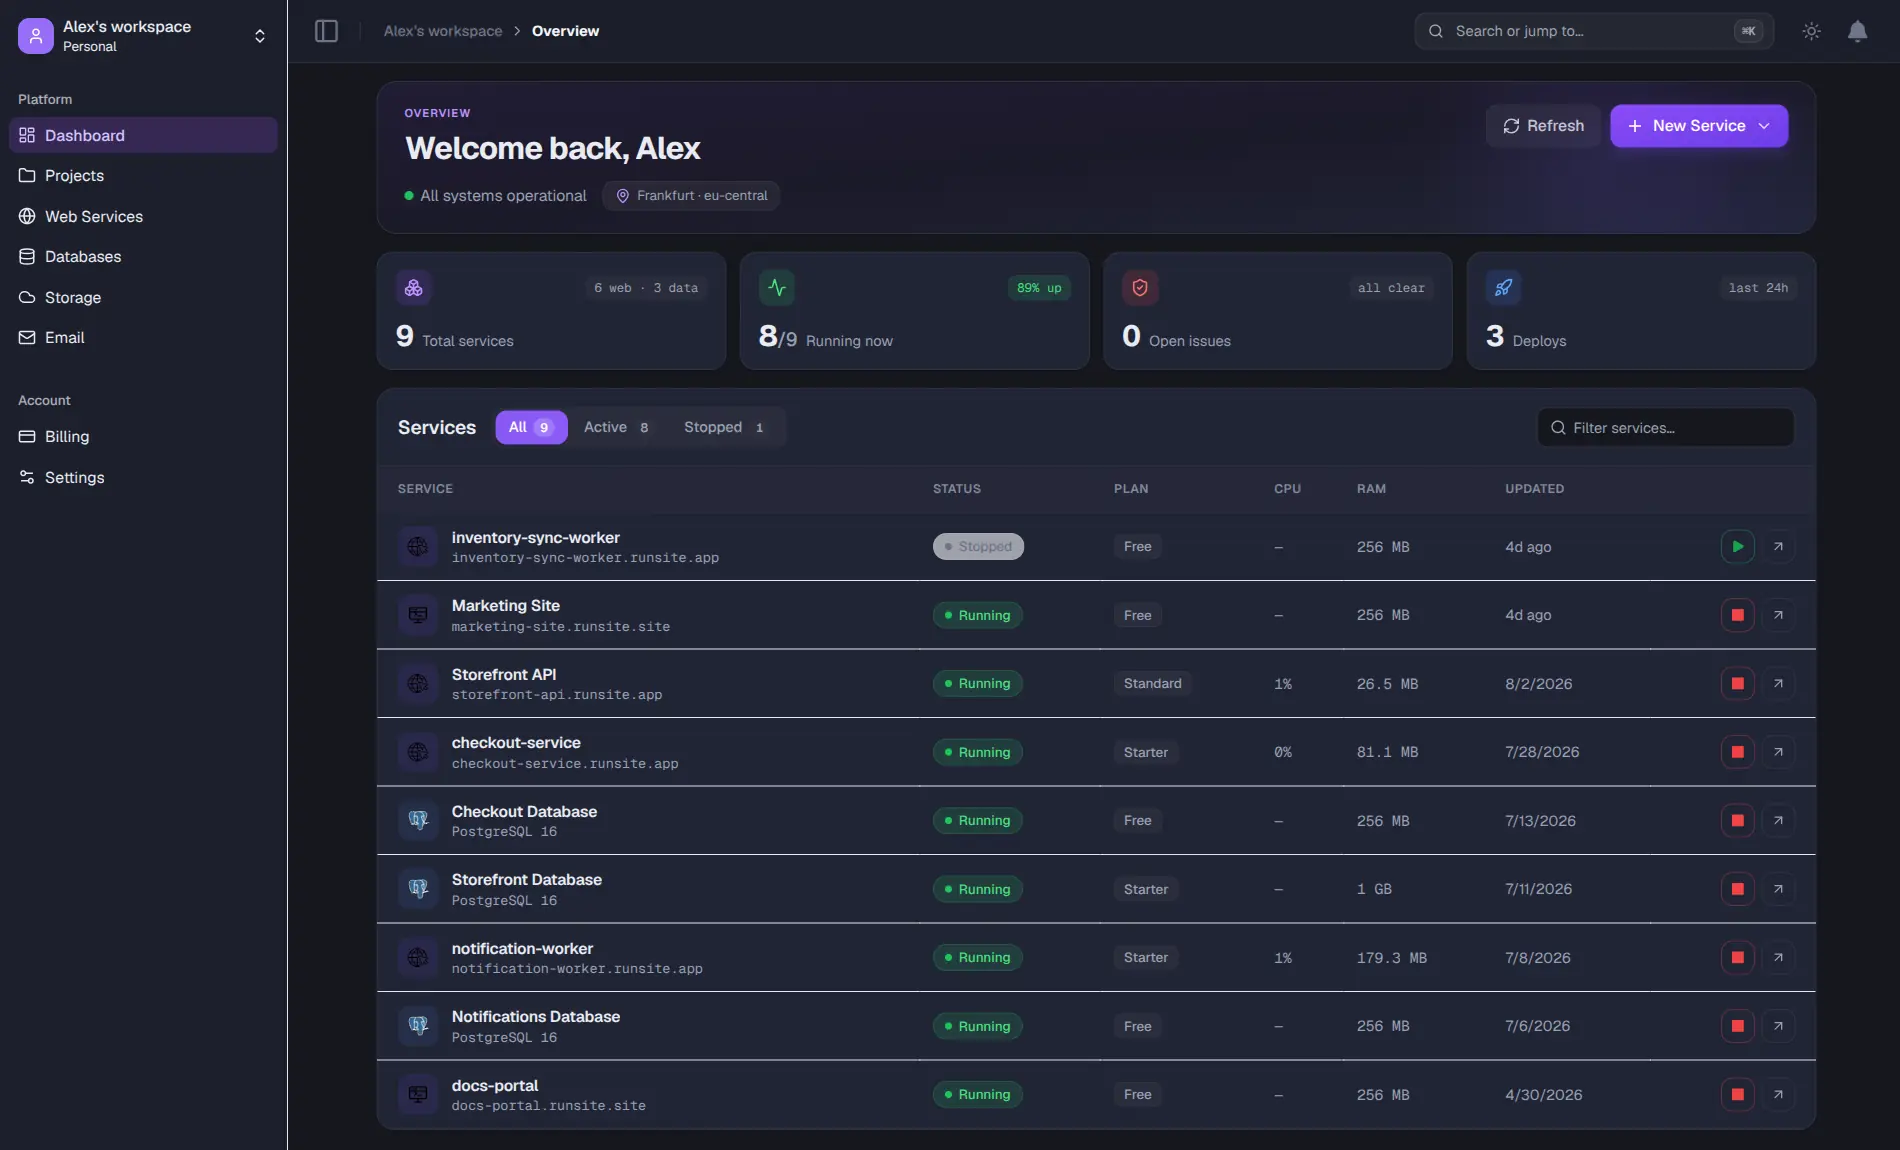
Task: Click the 89% up badge
Action: click(1039, 288)
